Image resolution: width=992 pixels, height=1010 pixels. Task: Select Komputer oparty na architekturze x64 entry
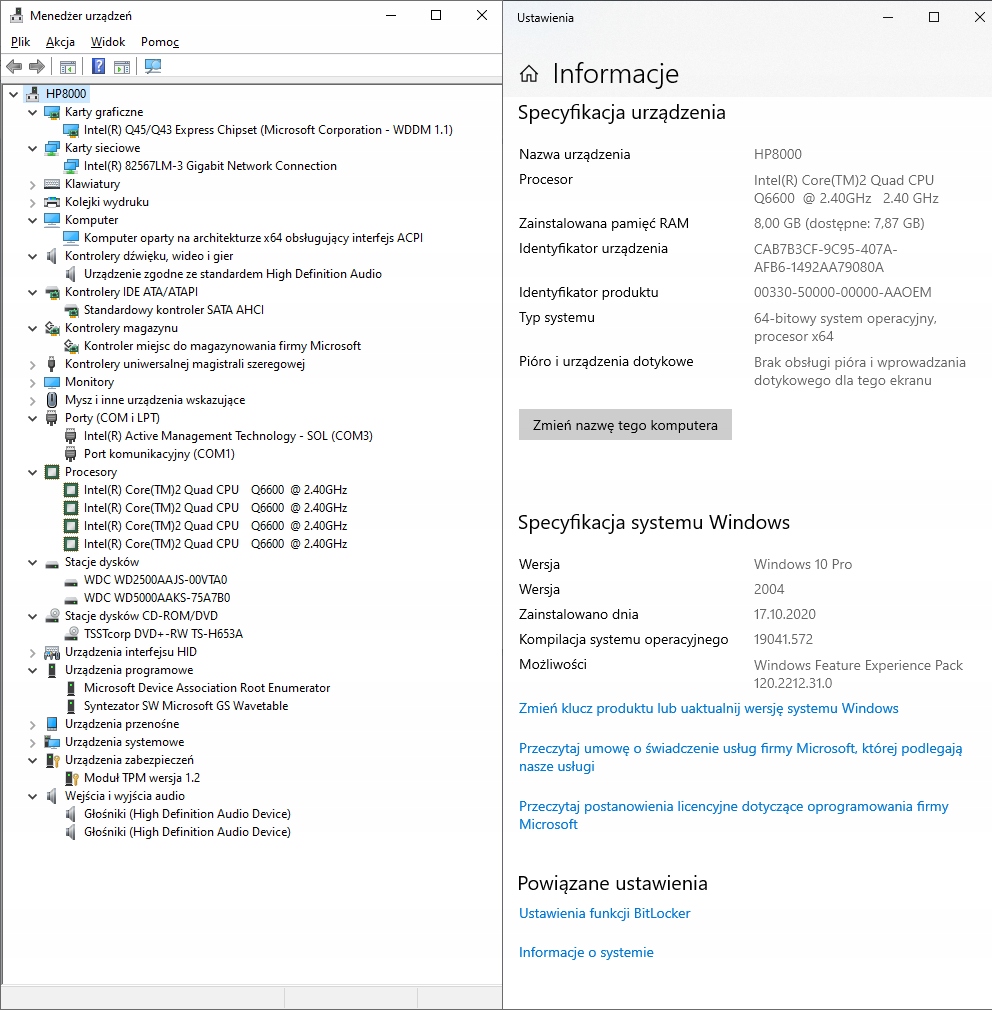[253, 238]
